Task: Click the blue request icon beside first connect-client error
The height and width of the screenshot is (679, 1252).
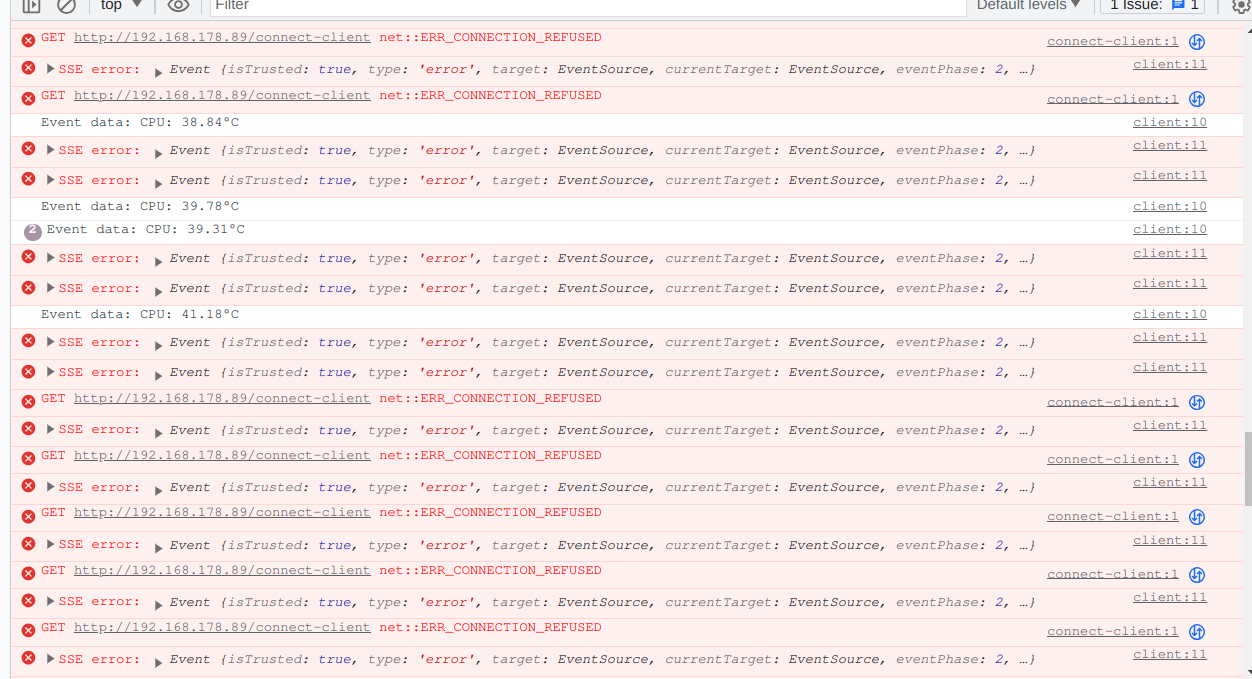Action: (1197, 41)
